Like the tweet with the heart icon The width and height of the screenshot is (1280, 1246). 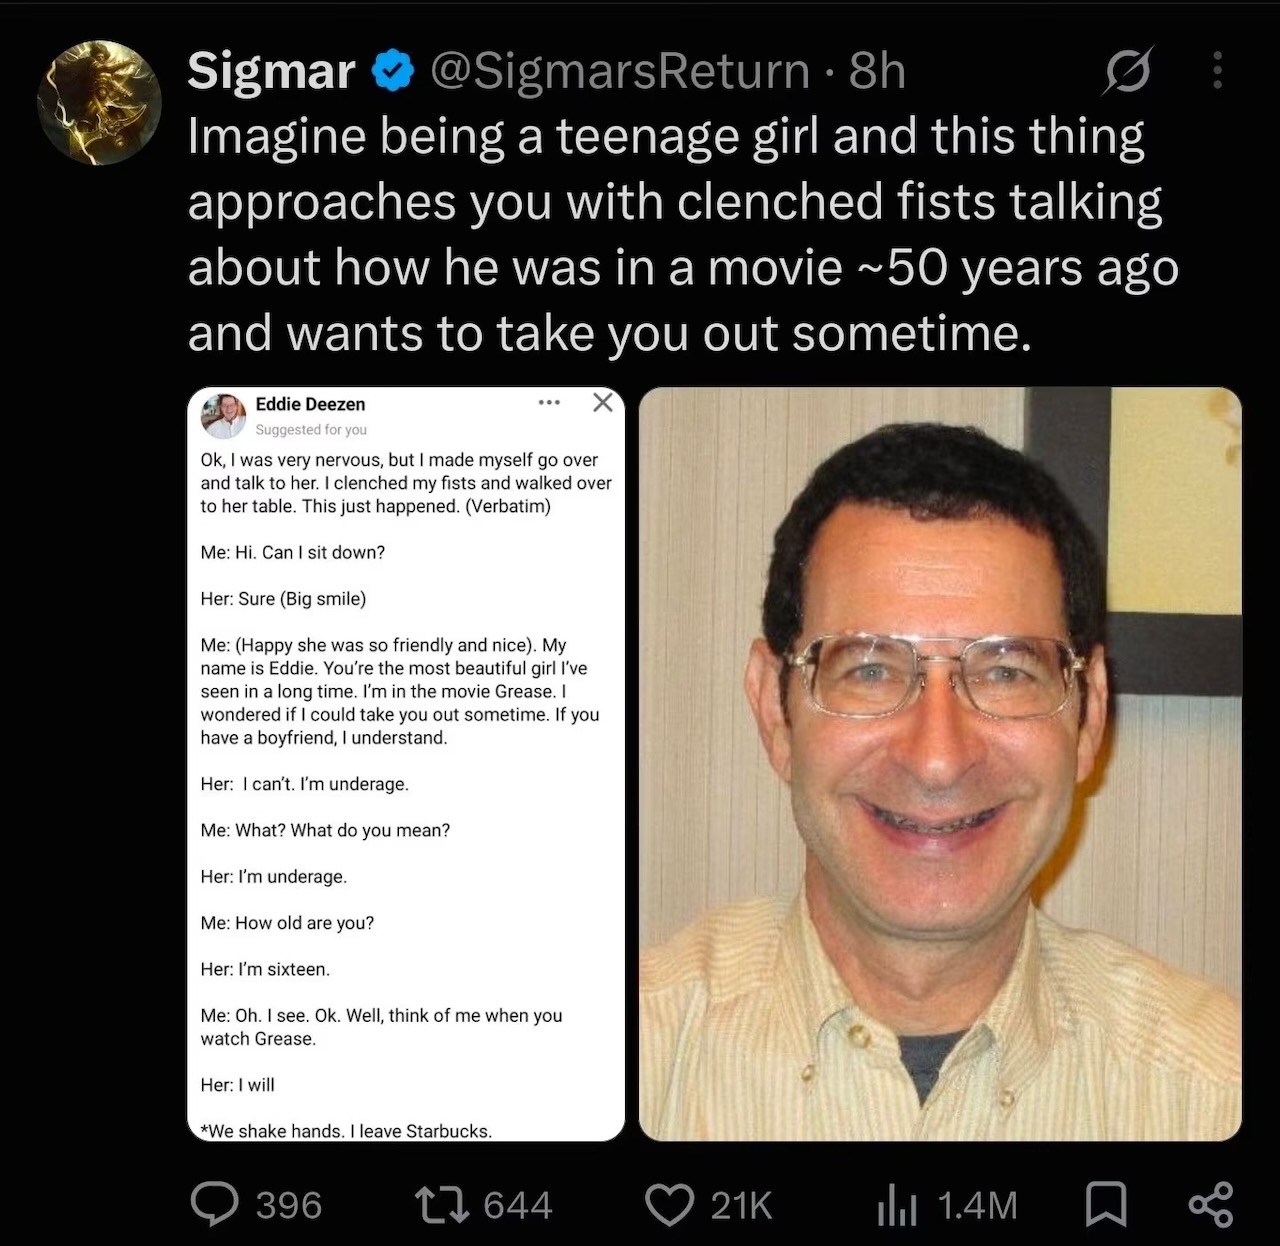tap(669, 1205)
